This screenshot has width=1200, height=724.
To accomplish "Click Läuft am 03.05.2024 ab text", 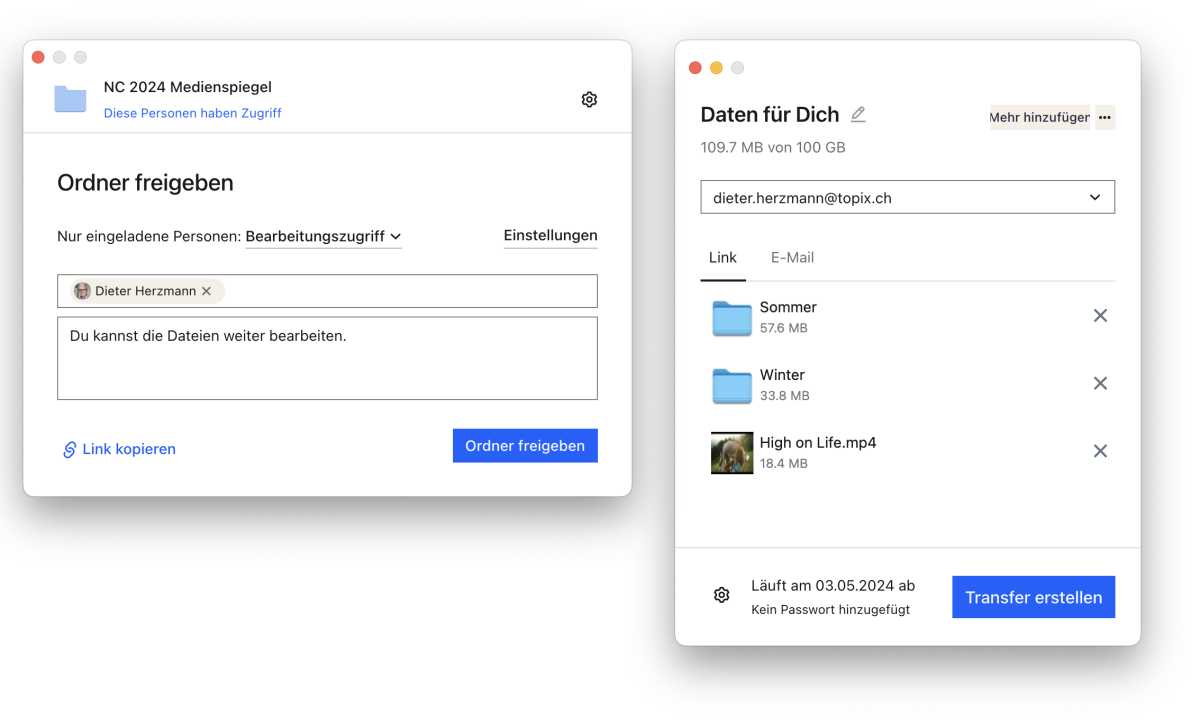I will tap(833, 585).
